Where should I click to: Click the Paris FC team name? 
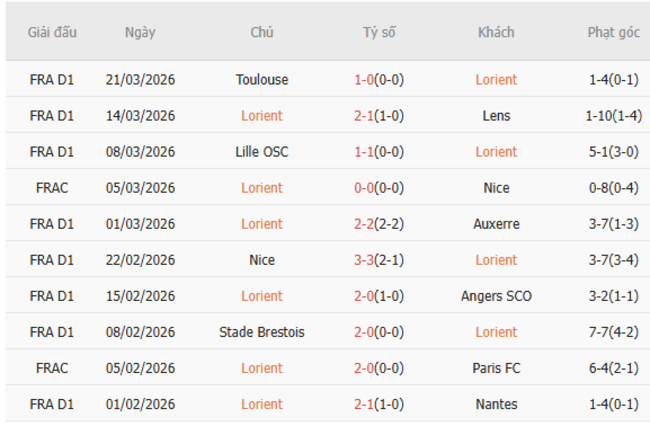pos(496,368)
